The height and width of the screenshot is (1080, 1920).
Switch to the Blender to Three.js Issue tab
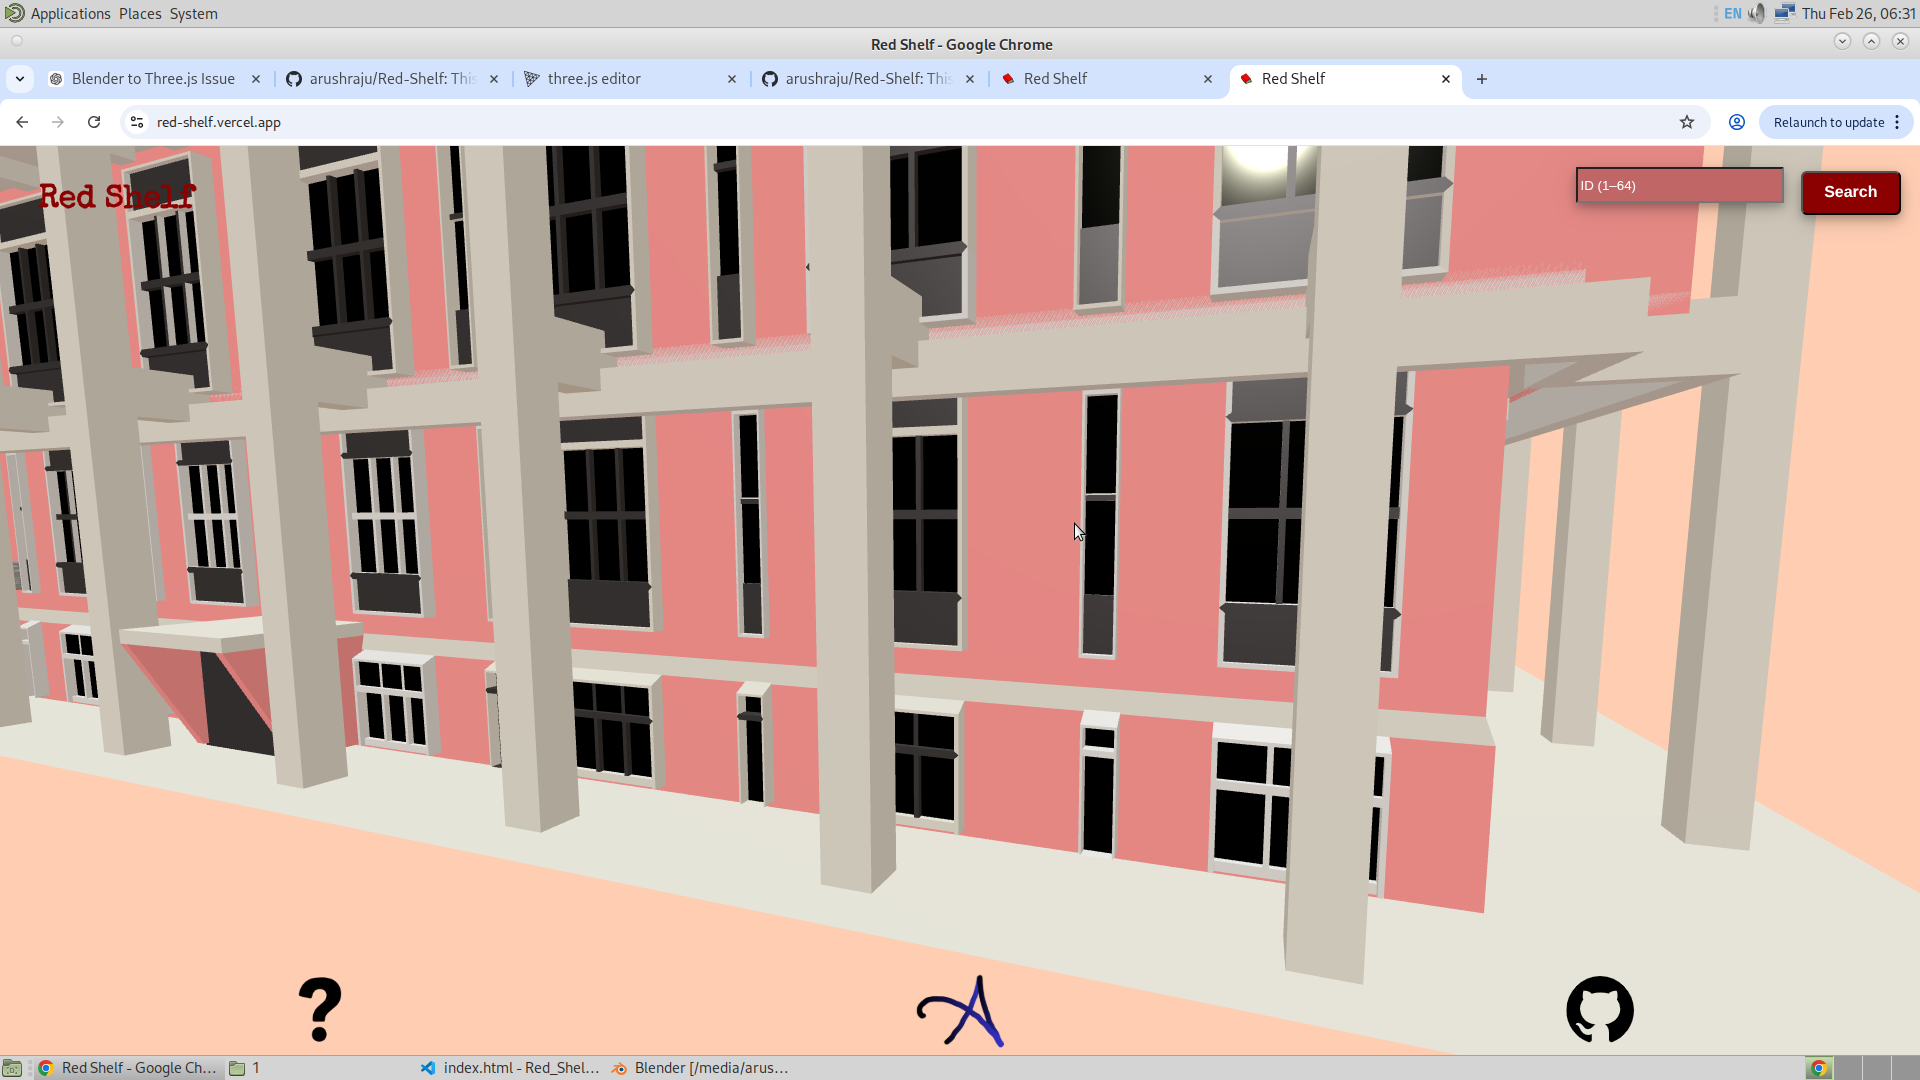coord(150,78)
